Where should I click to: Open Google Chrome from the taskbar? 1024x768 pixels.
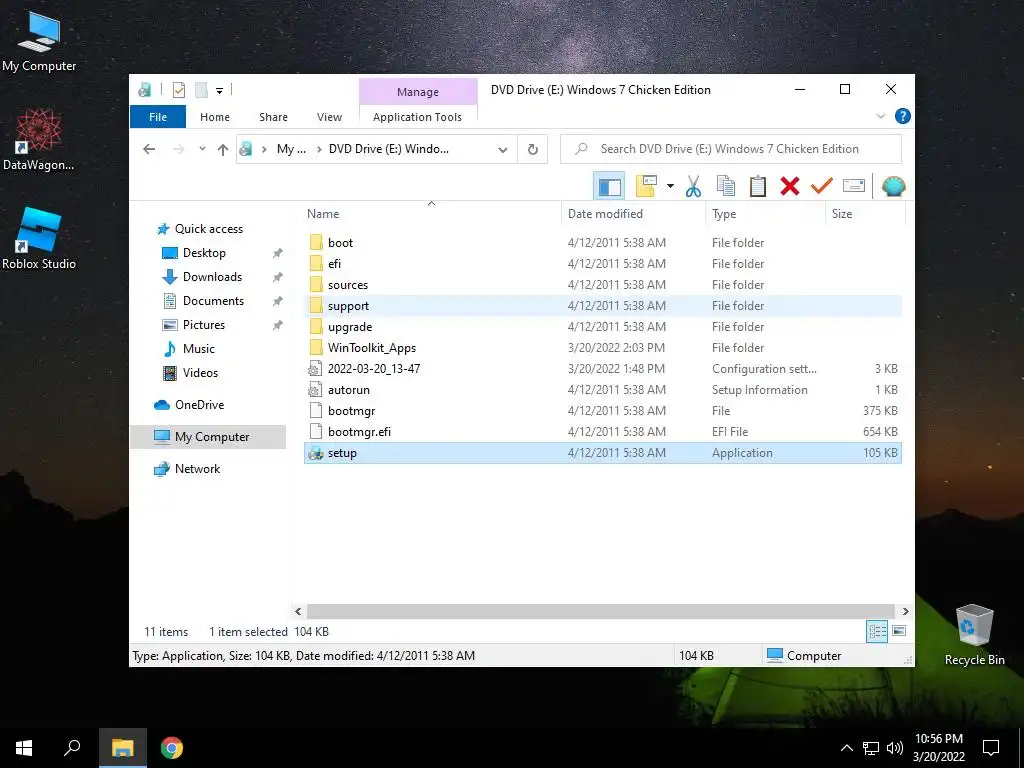click(172, 748)
